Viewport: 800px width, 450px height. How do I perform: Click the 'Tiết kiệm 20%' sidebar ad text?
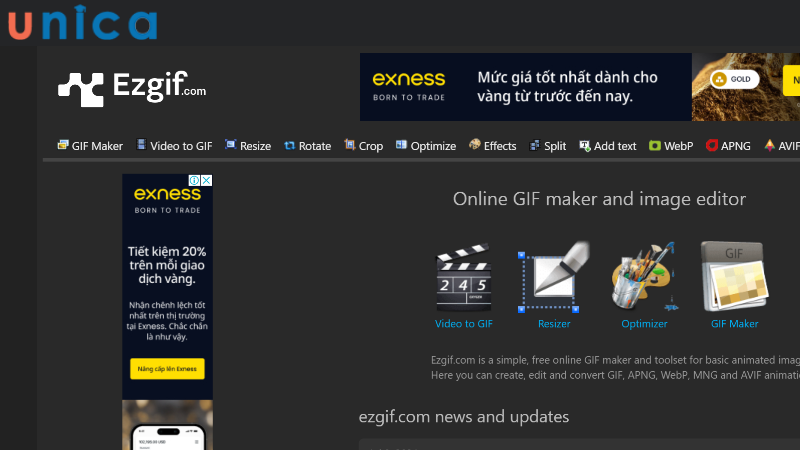click(x=167, y=265)
